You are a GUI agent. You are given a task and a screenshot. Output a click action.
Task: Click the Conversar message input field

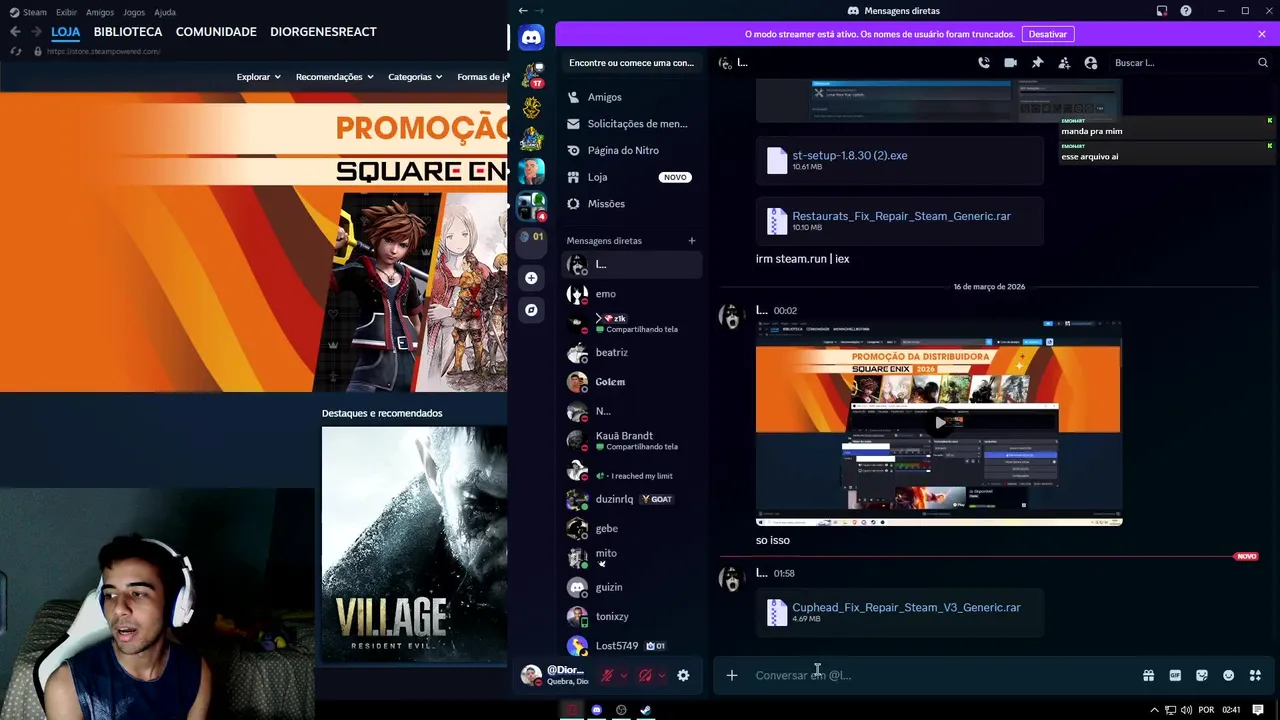(940, 675)
